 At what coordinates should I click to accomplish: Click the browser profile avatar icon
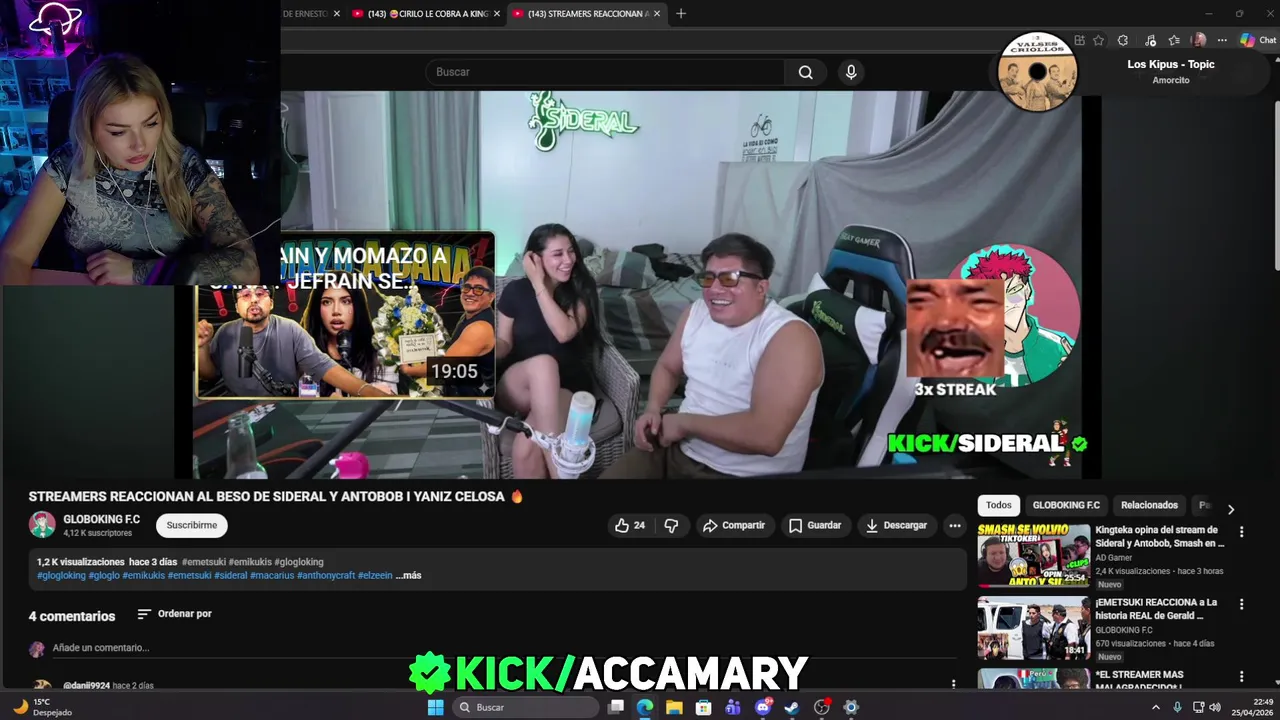(1199, 40)
